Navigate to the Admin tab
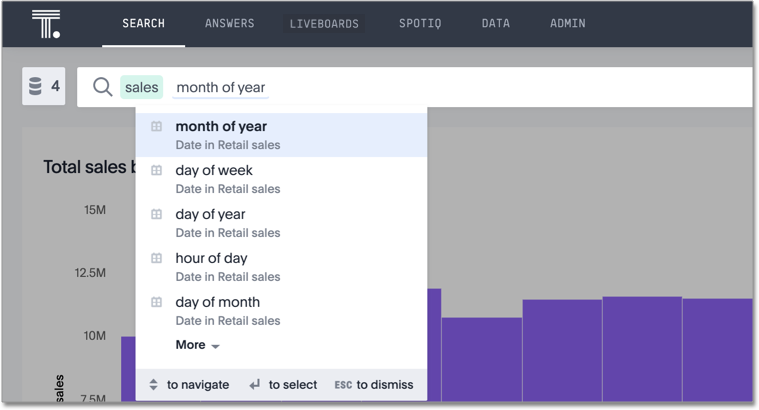 [567, 23]
